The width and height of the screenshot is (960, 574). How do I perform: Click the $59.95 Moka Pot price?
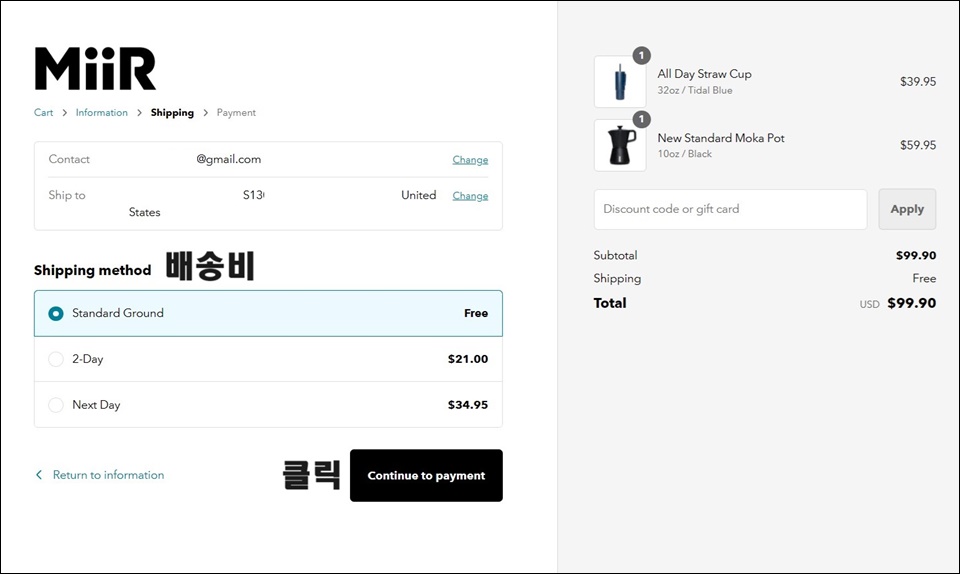[x=918, y=145]
